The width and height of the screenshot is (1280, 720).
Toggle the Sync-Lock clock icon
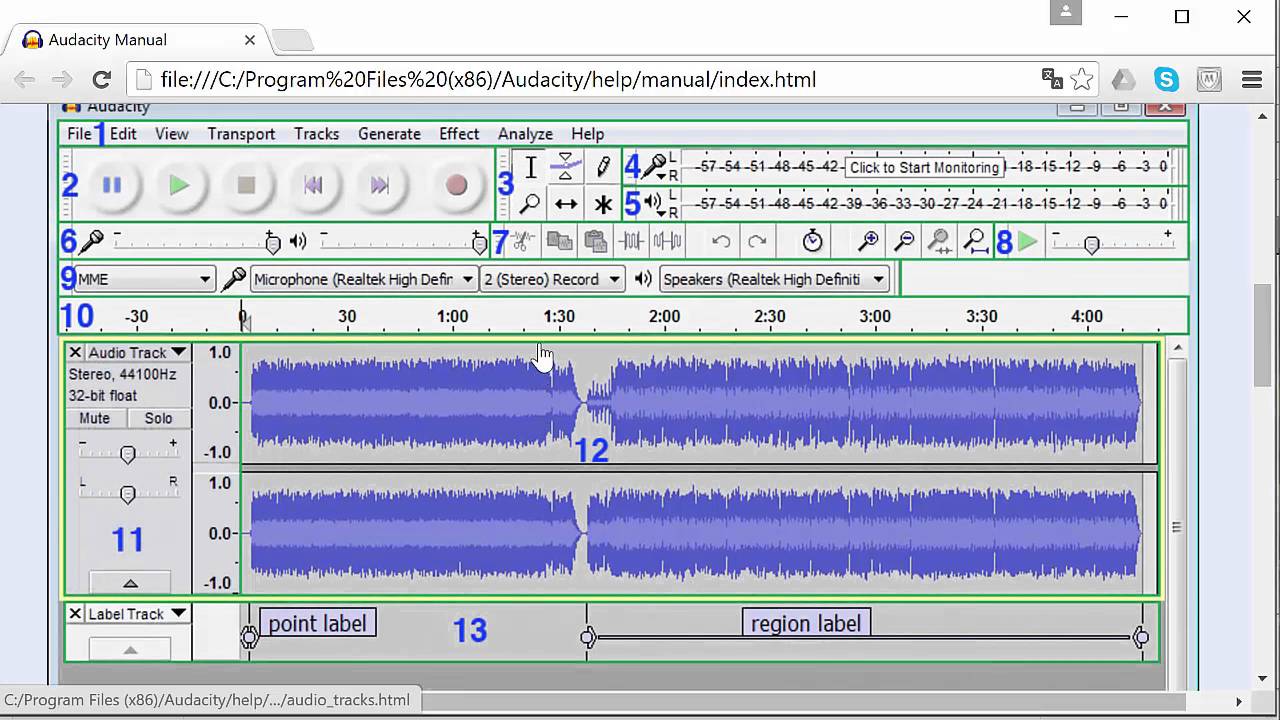[x=813, y=241]
